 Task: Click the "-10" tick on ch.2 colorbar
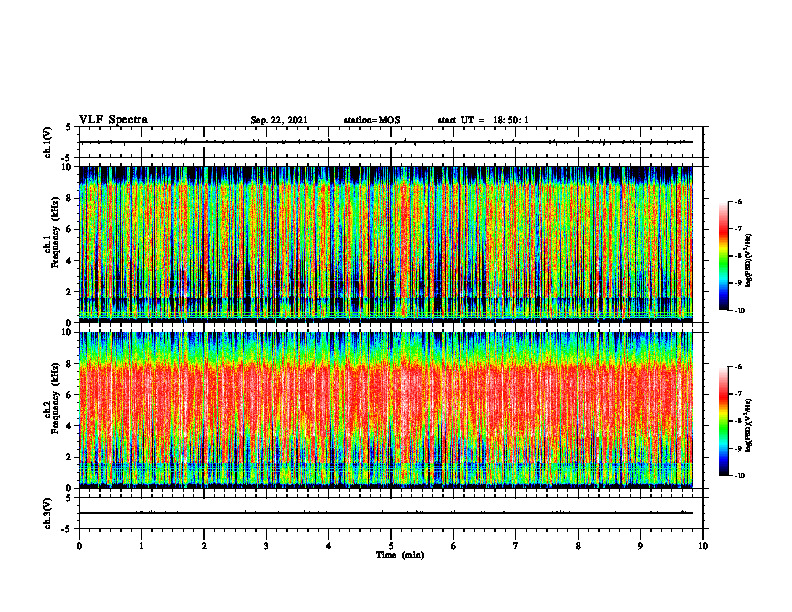point(739,476)
